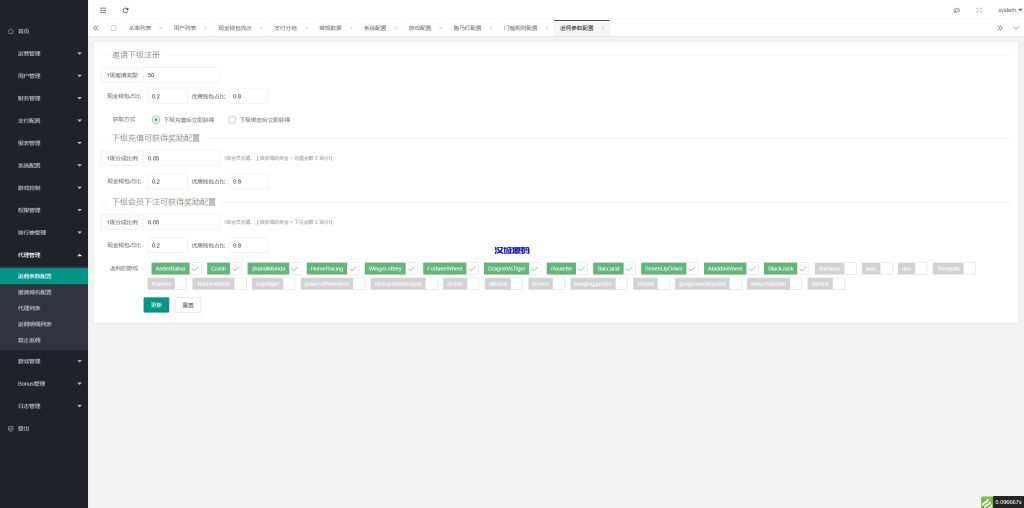The image size is (1024, 508).
Task: Click the refresh icon in the top bar
Action: (x=125, y=9)
